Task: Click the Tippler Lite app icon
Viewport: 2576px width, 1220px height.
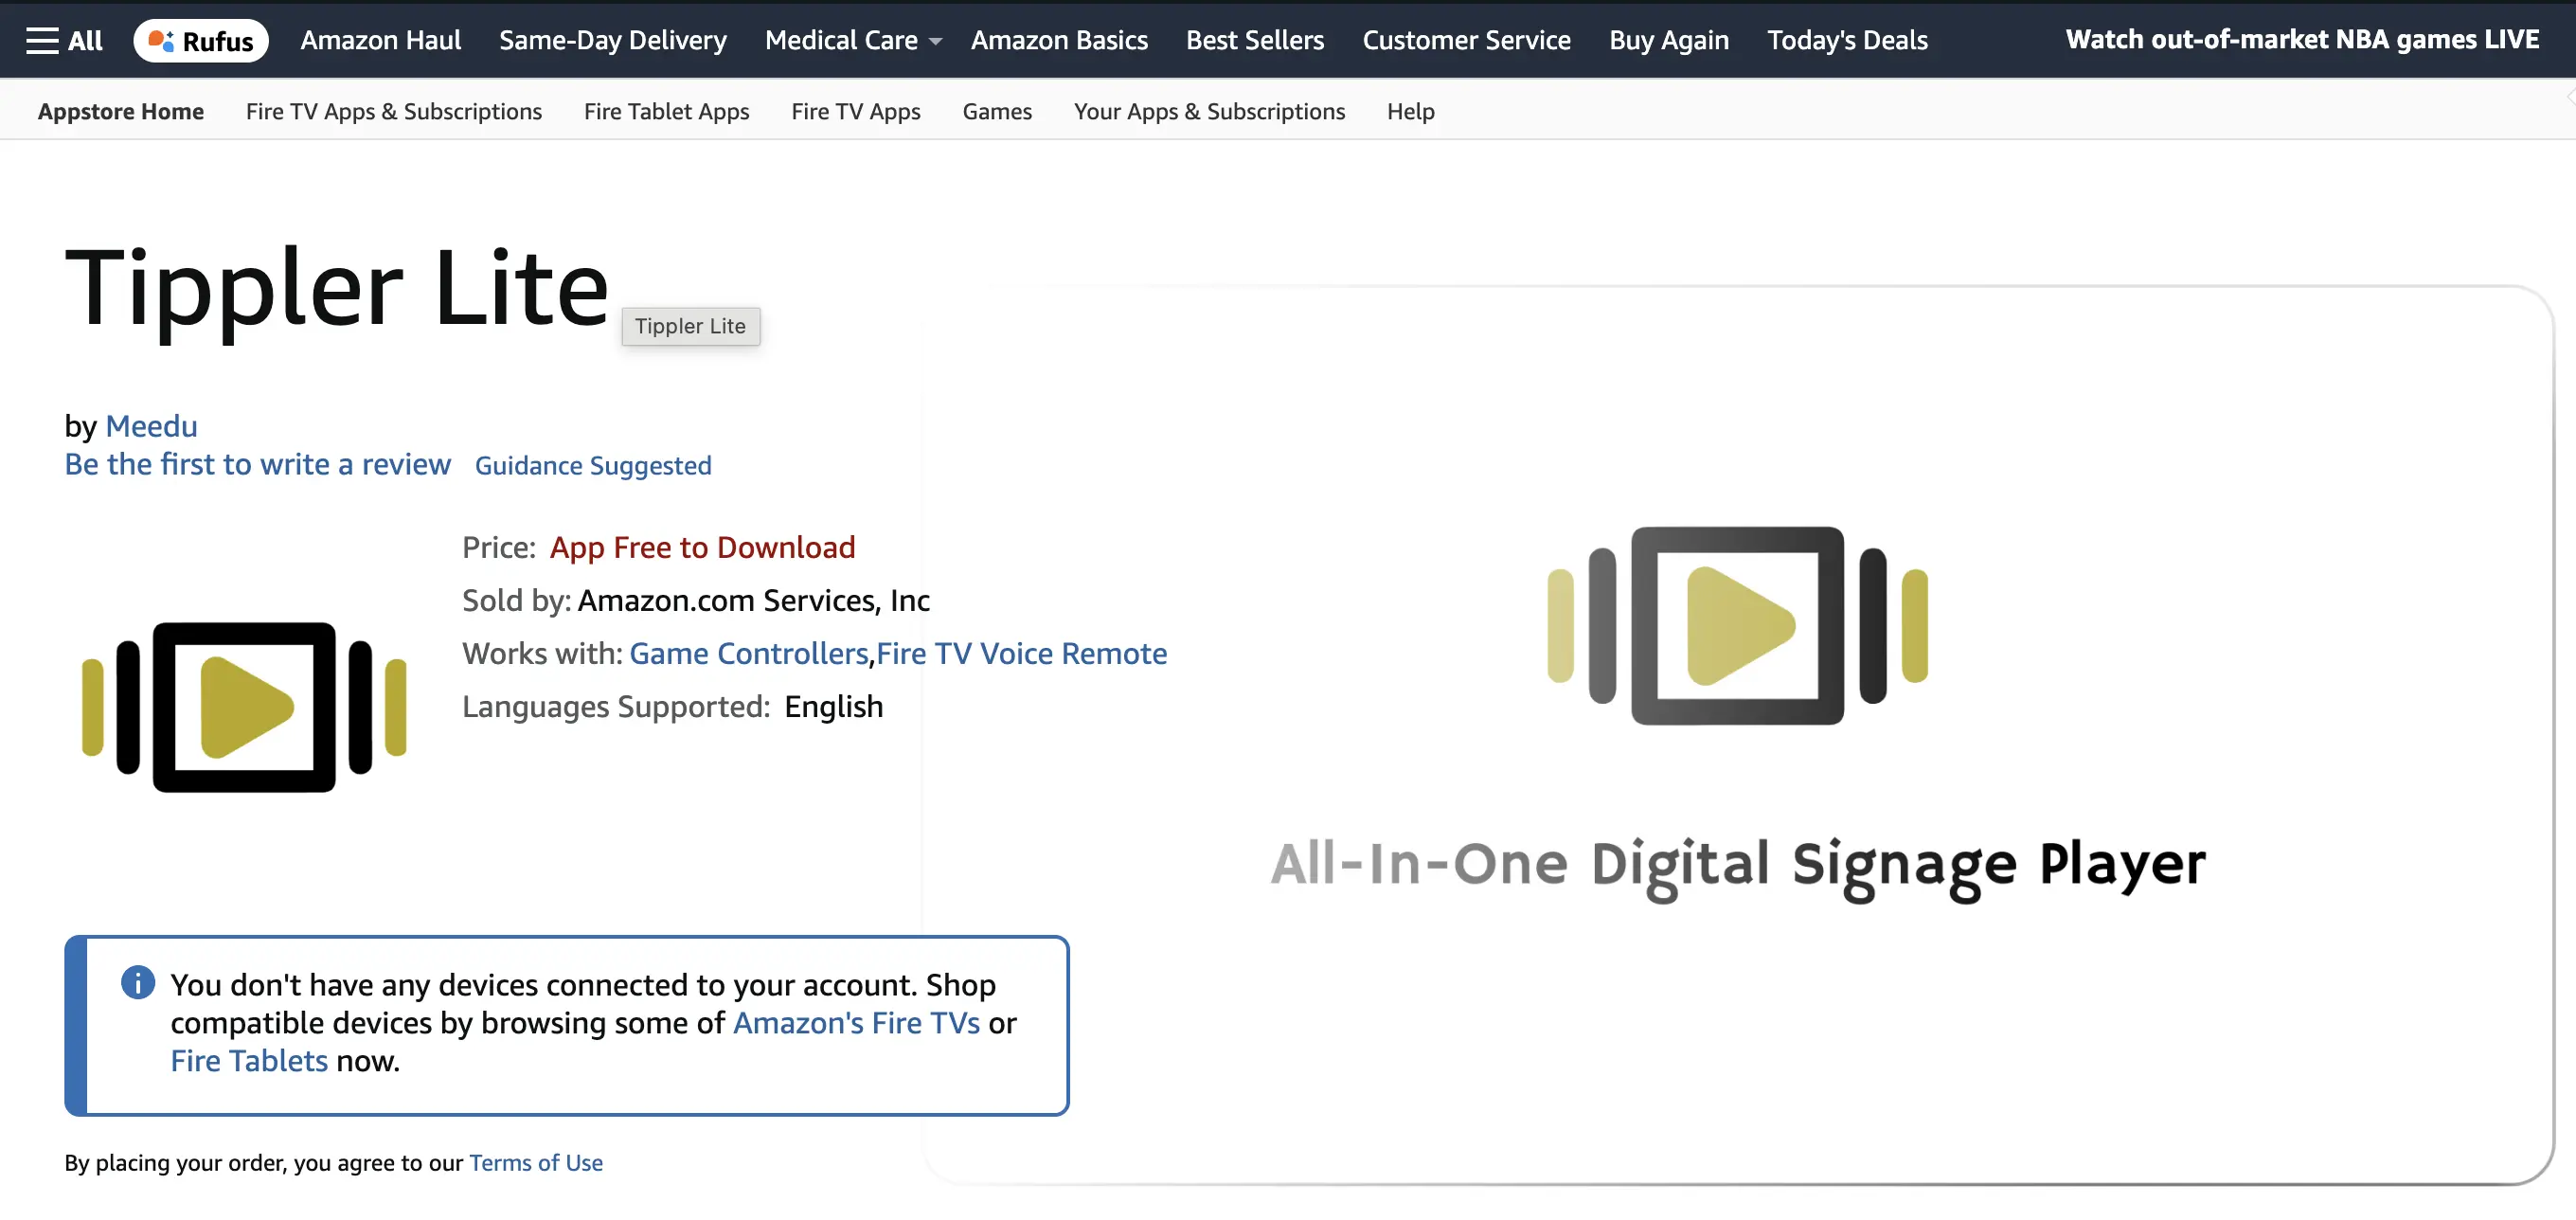Action: click(x=244, y=707)
